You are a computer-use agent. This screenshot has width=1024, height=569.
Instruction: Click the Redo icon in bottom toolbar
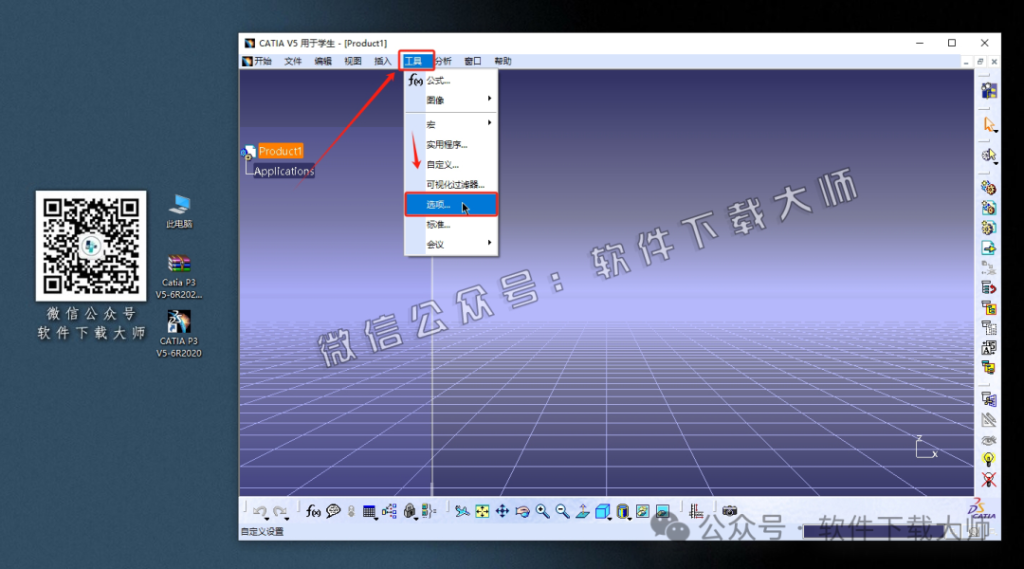[x=280, y=511]
